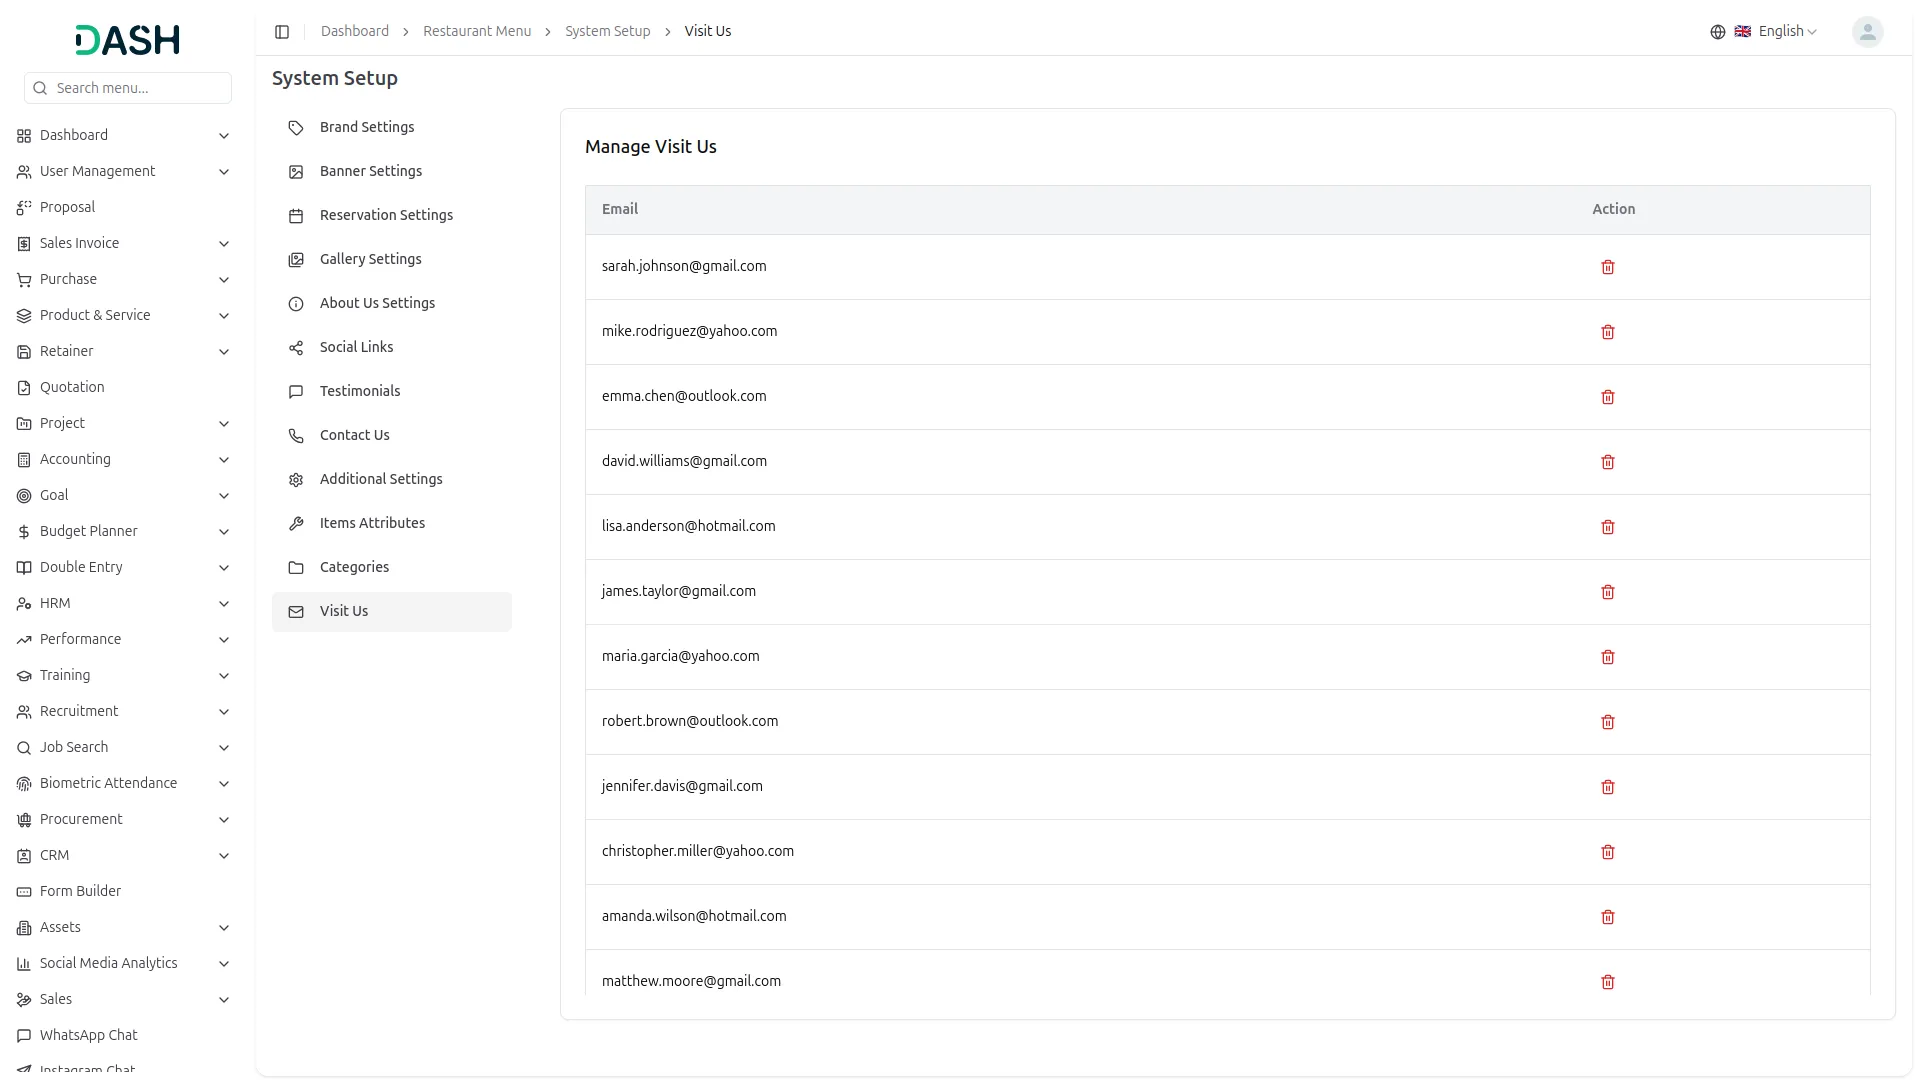Click trash icon next to amanda.wilson@hotmail.com

[1607, 917]
